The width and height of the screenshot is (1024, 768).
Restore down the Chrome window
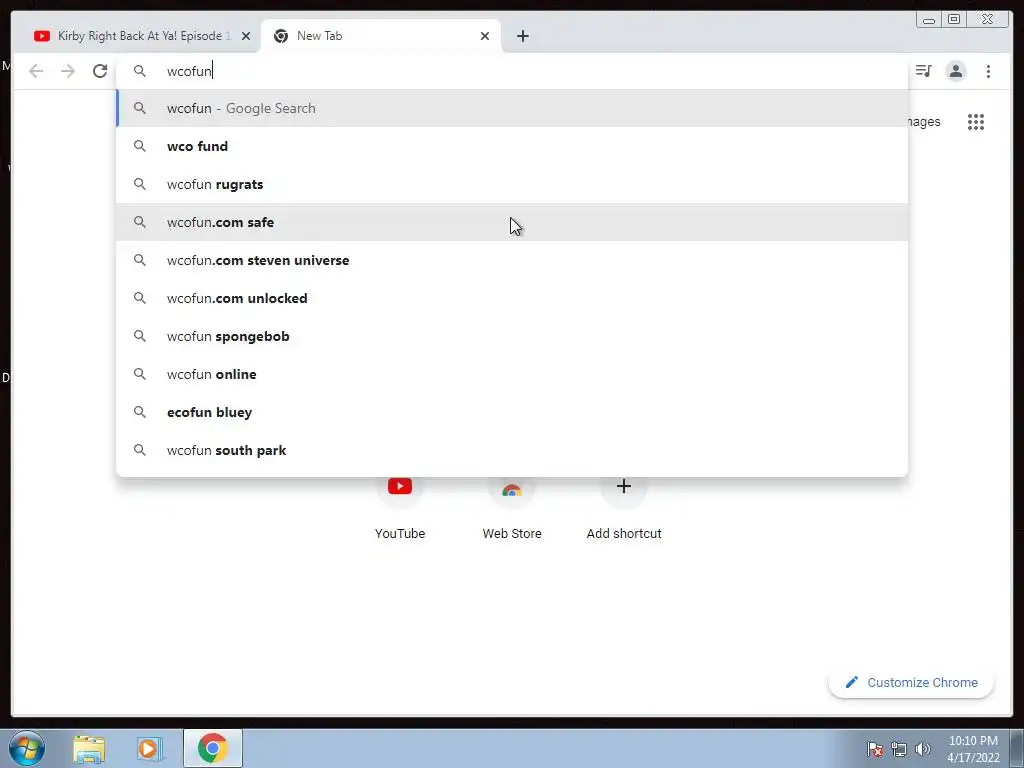click(953, 20)
